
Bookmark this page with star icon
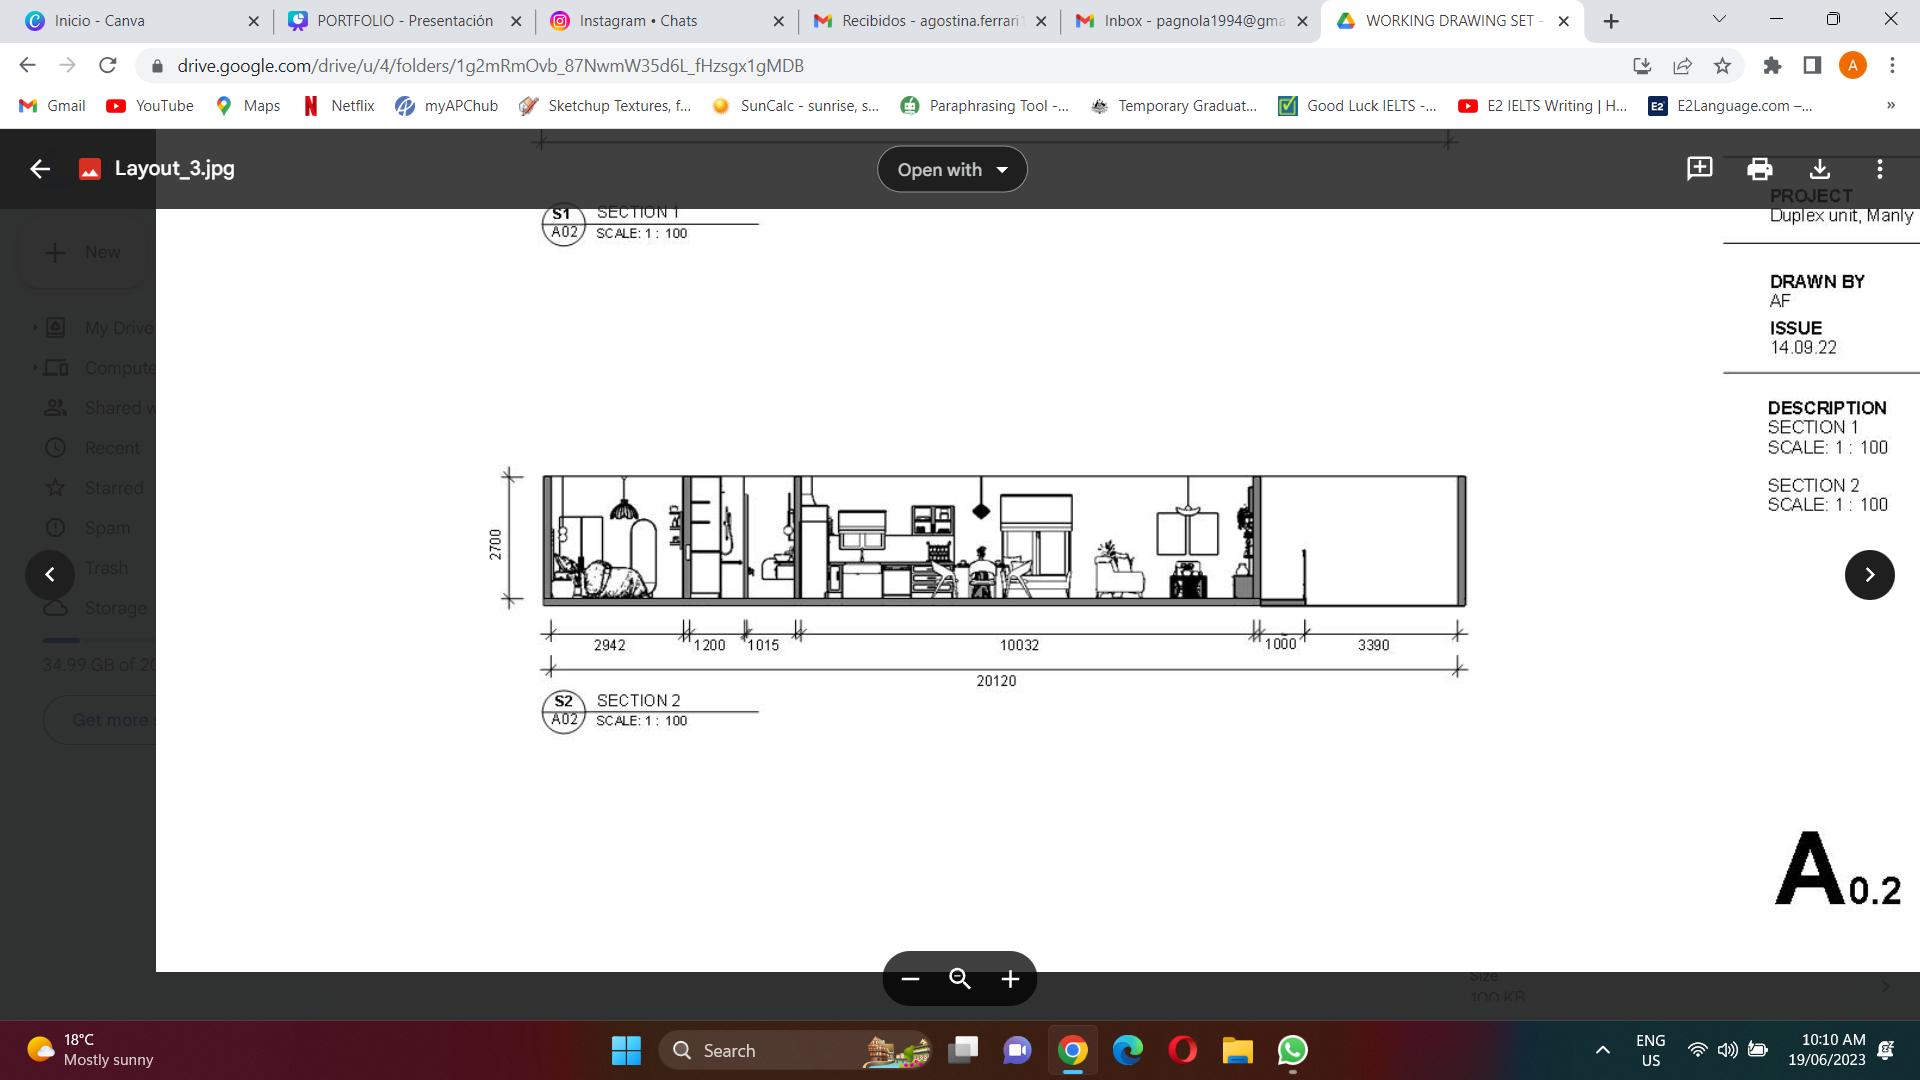(x=1722, y=66)
